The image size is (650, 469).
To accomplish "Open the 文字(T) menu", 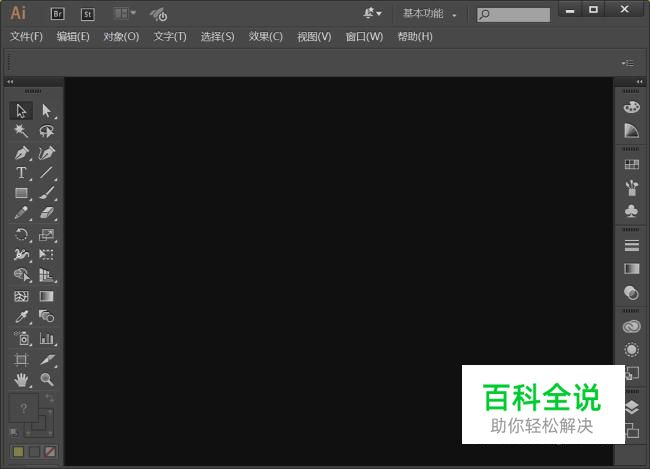I will 170,36.
